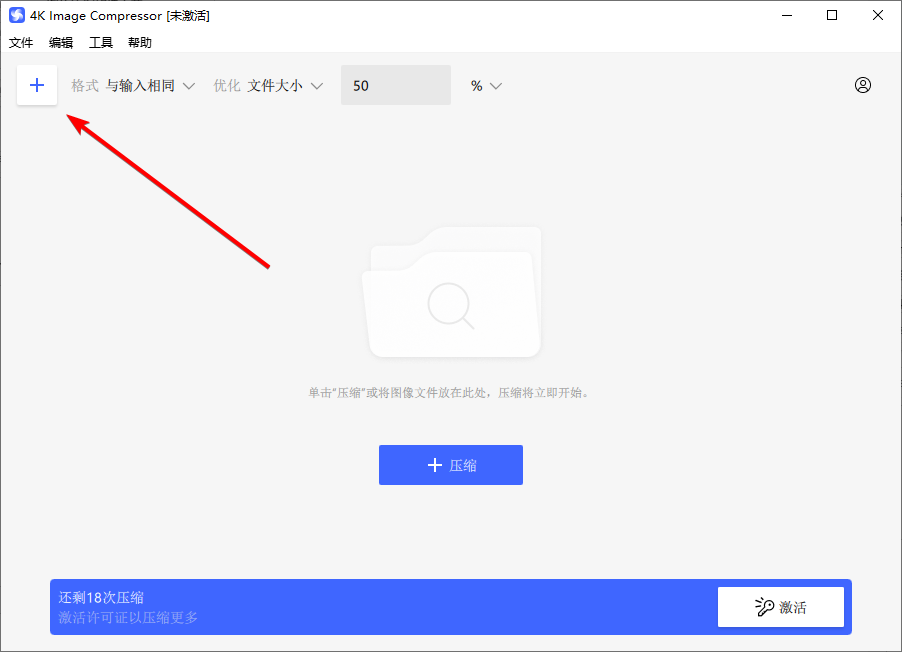Open the 文件 menu

(x=21, y=43)
